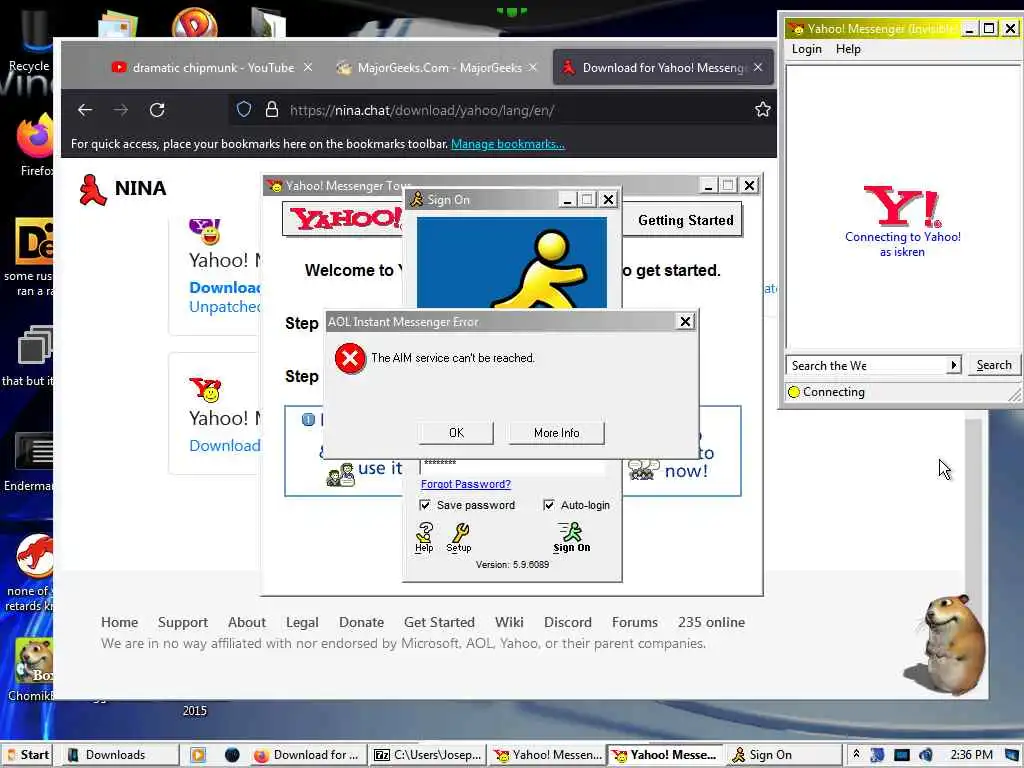Bookmark page with the star icon
The image size is (1024, 768).
click(762, 110)
